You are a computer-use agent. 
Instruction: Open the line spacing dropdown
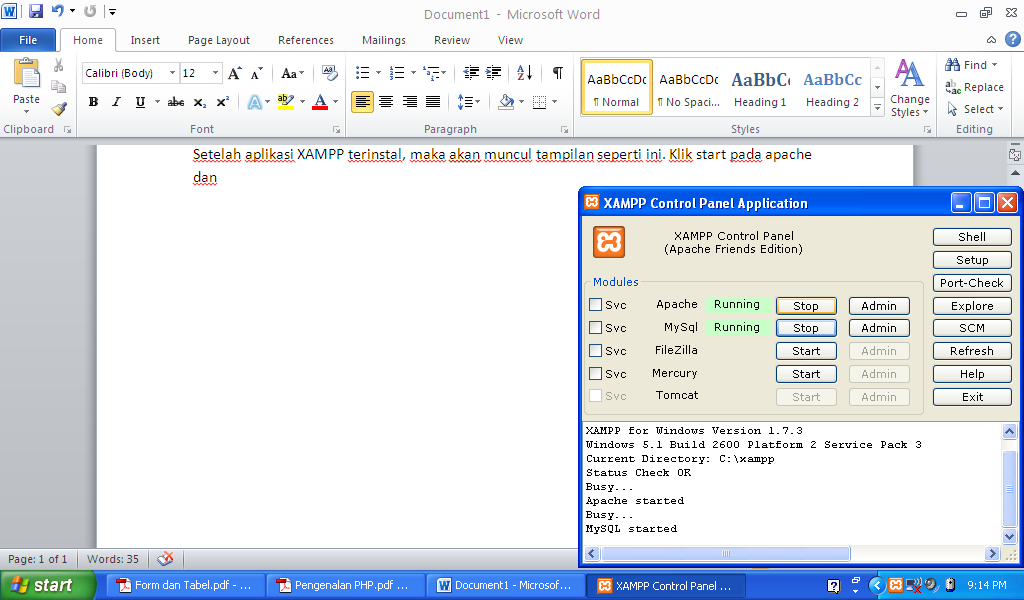(x=469, y=102)
